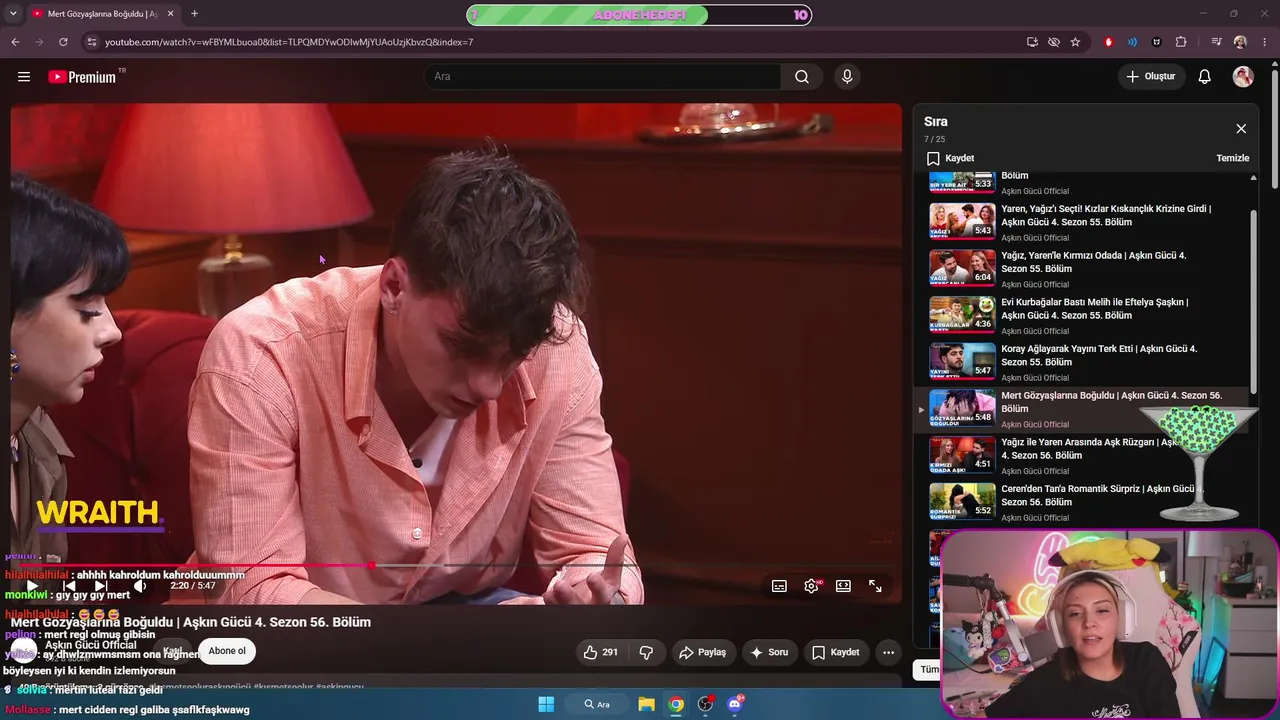Open Chrome from the taskbar
Screen dimensions: 1280x720
[x=676, y=704]
